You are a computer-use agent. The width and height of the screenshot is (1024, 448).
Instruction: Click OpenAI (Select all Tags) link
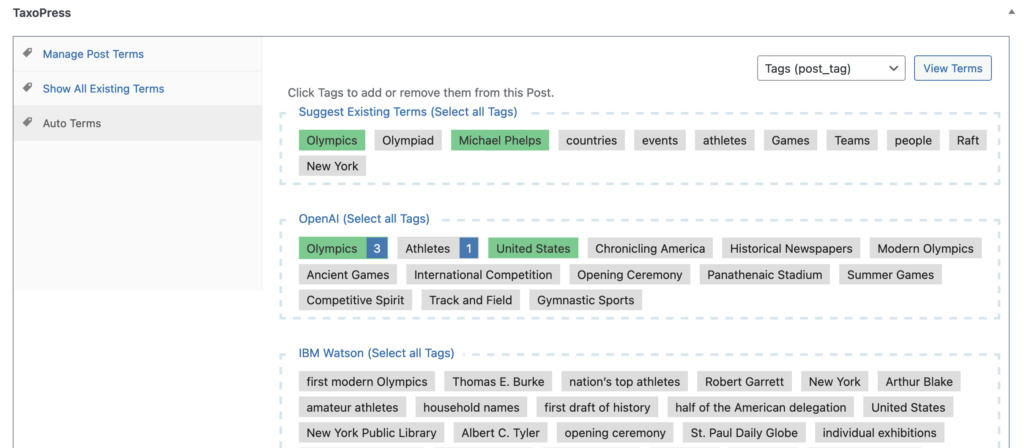coord(364,219)
